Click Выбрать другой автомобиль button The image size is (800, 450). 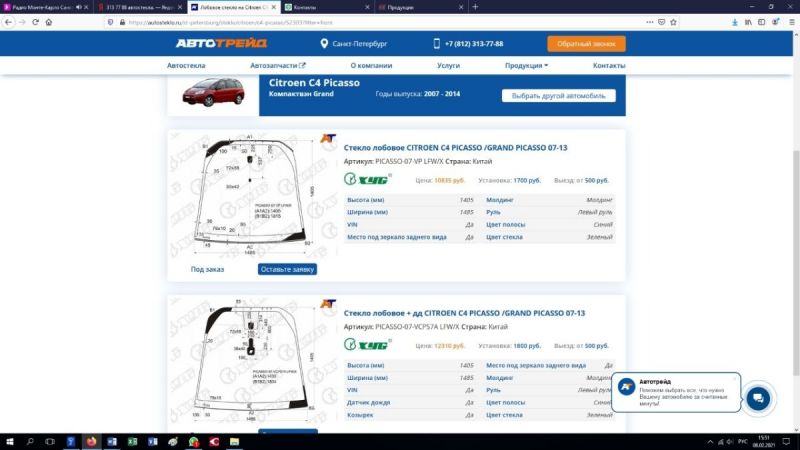pyautogui.click(x=558, y=96)
